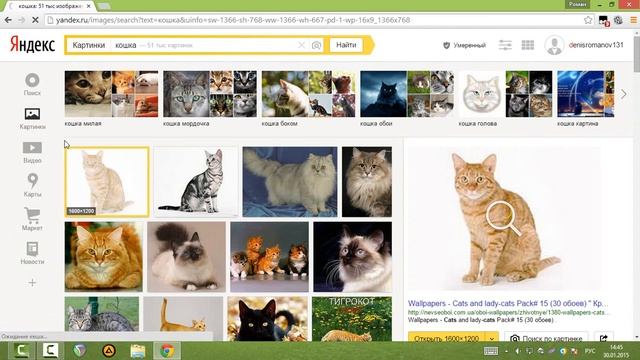The width and height of the screenshot is (640, 360).
Task: Open Маркет in the left sidebar
Action: pyautogui.click(x=32, y=220)
